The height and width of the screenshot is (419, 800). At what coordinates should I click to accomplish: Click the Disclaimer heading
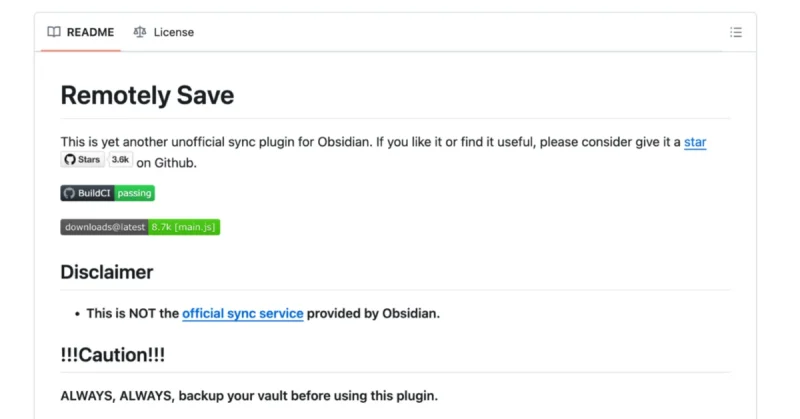pos(107,272)
